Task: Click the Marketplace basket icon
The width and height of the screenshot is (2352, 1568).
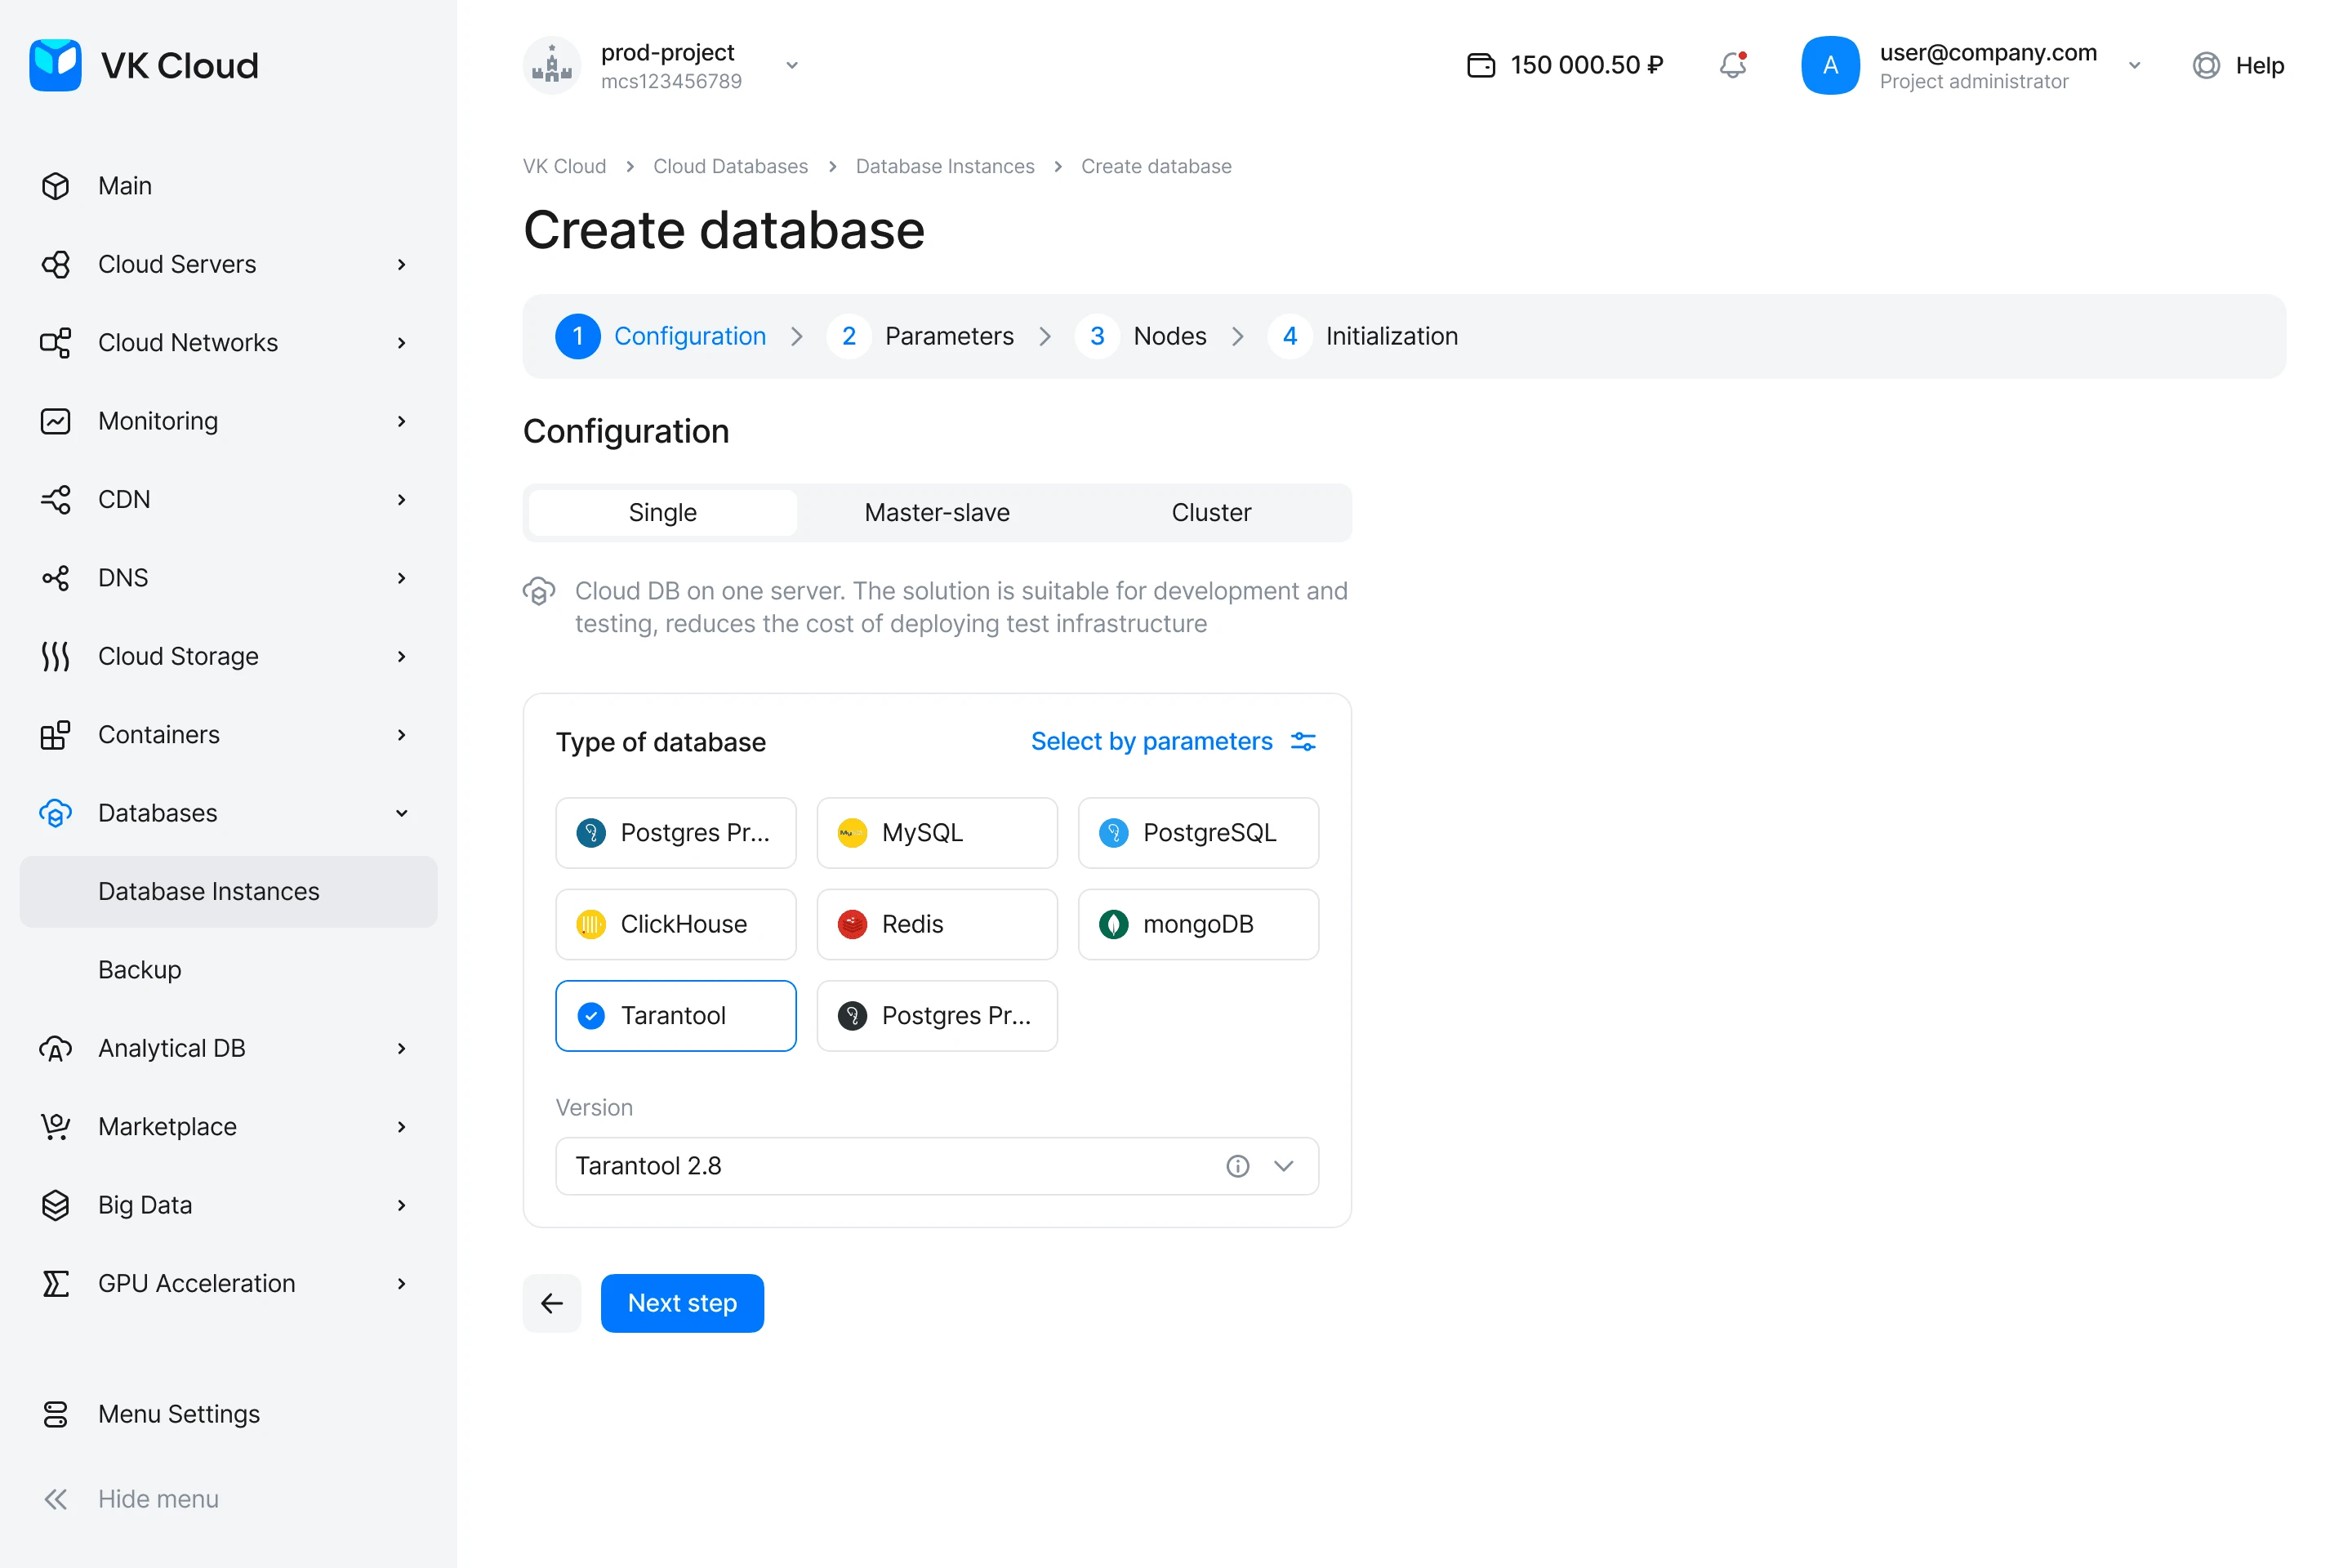Action: 56,1127
